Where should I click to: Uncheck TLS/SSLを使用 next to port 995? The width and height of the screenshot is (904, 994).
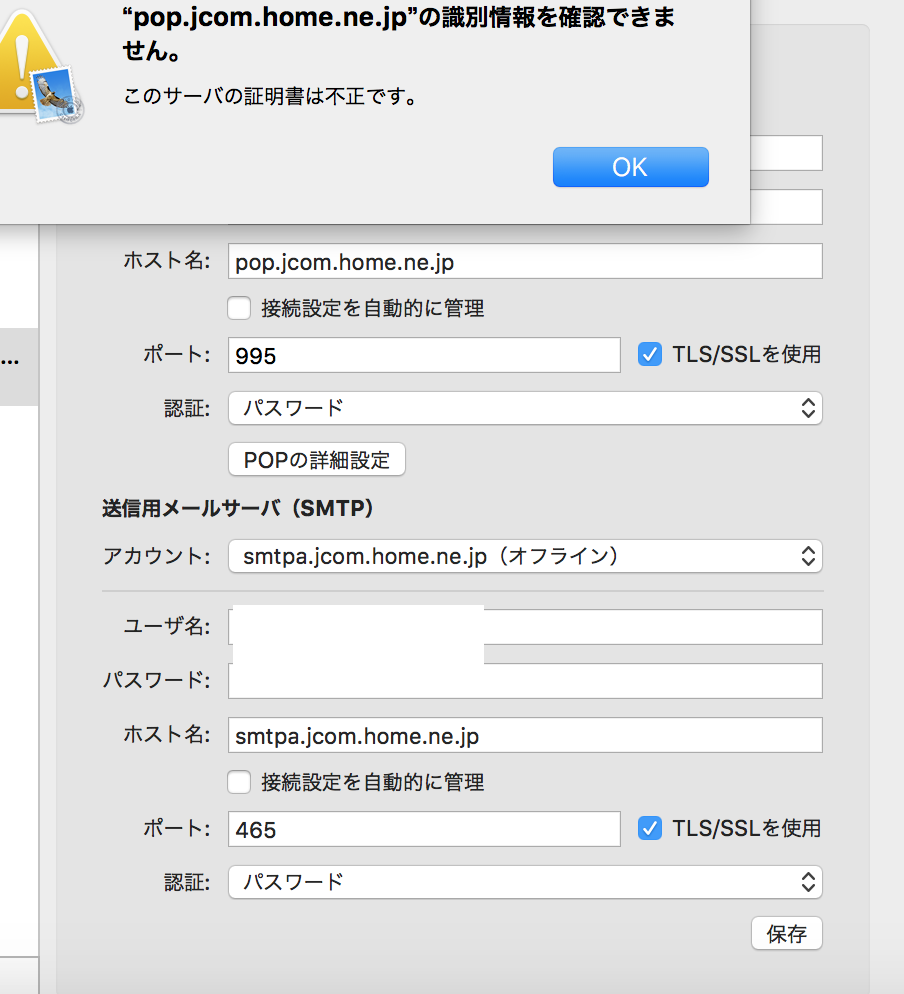point(650,354)
